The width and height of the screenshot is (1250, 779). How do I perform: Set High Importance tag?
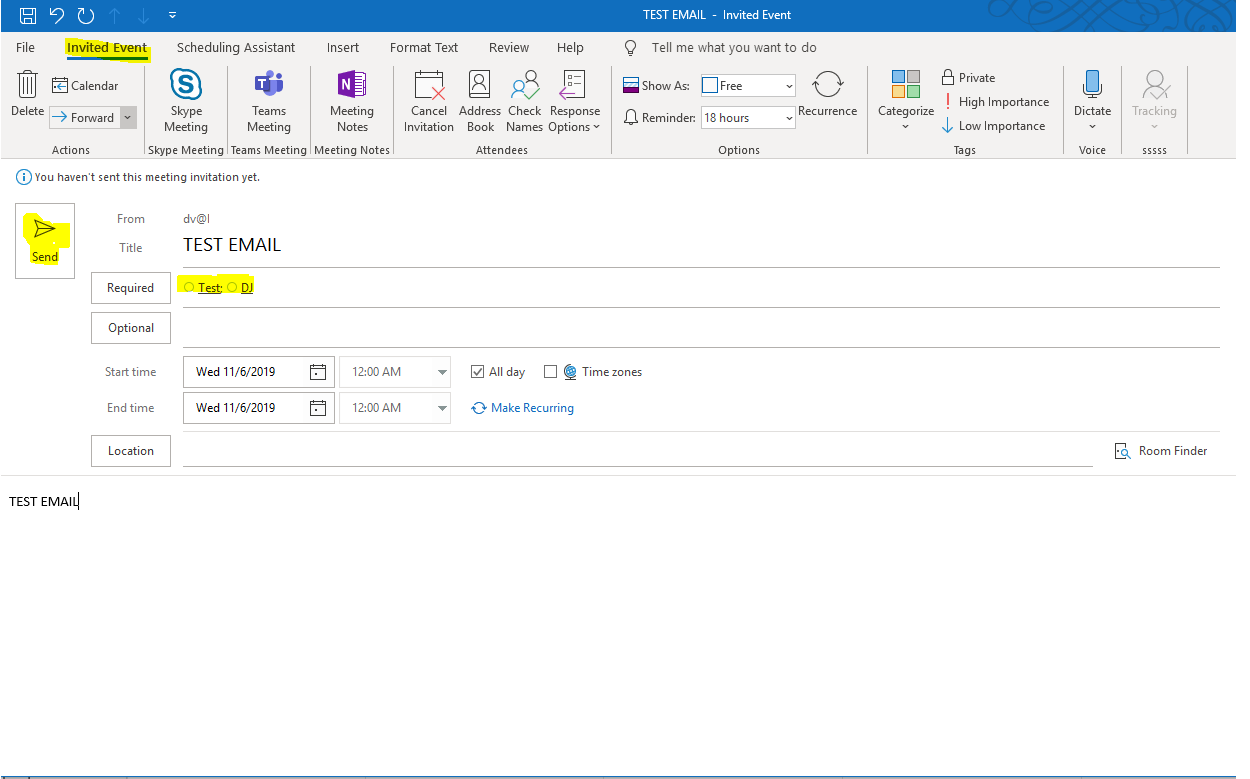point(995,101)
